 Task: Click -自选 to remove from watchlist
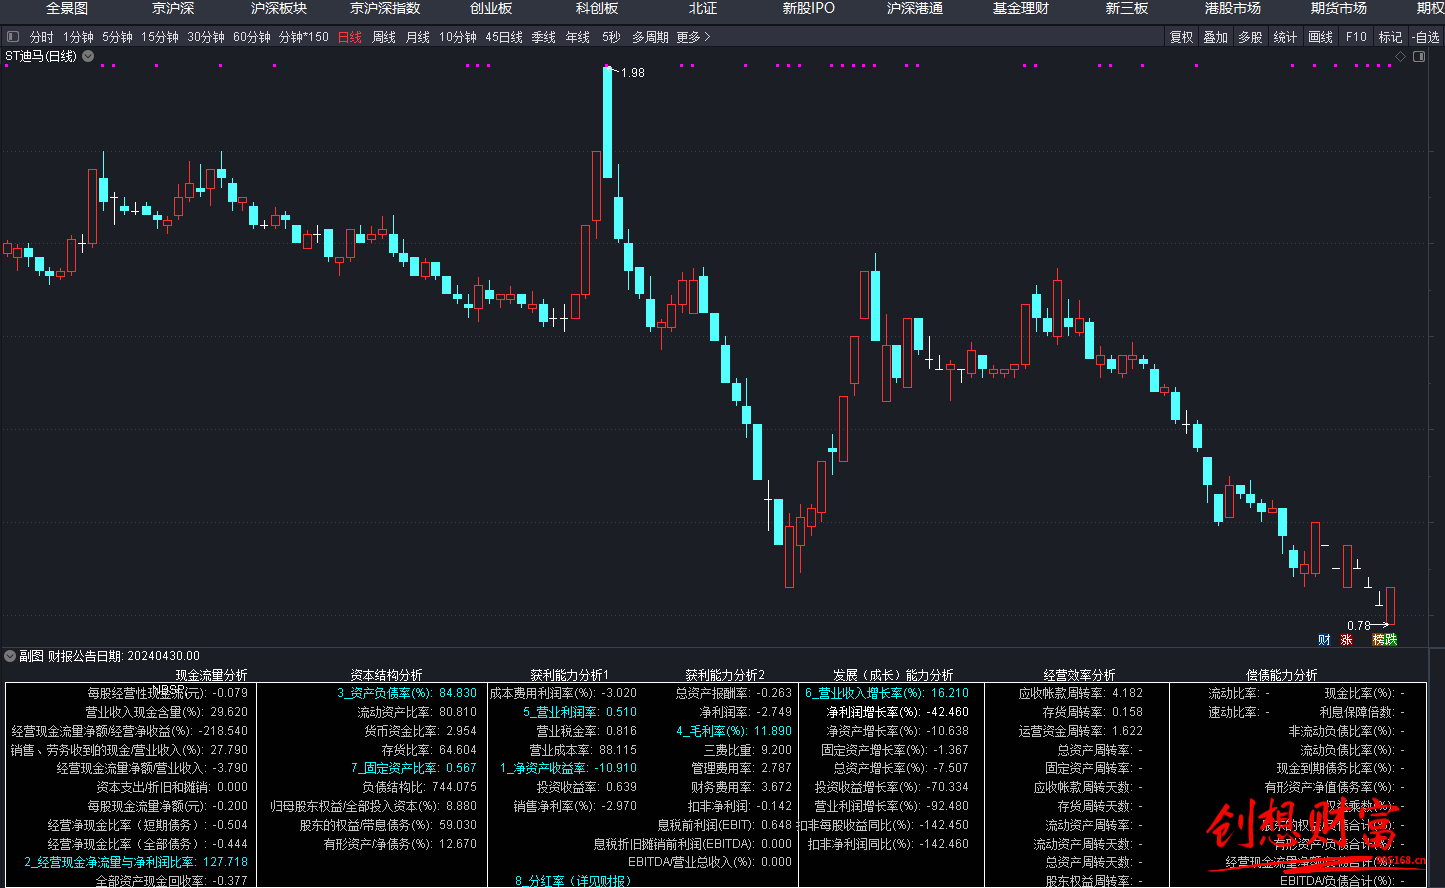click(1425, 37)
